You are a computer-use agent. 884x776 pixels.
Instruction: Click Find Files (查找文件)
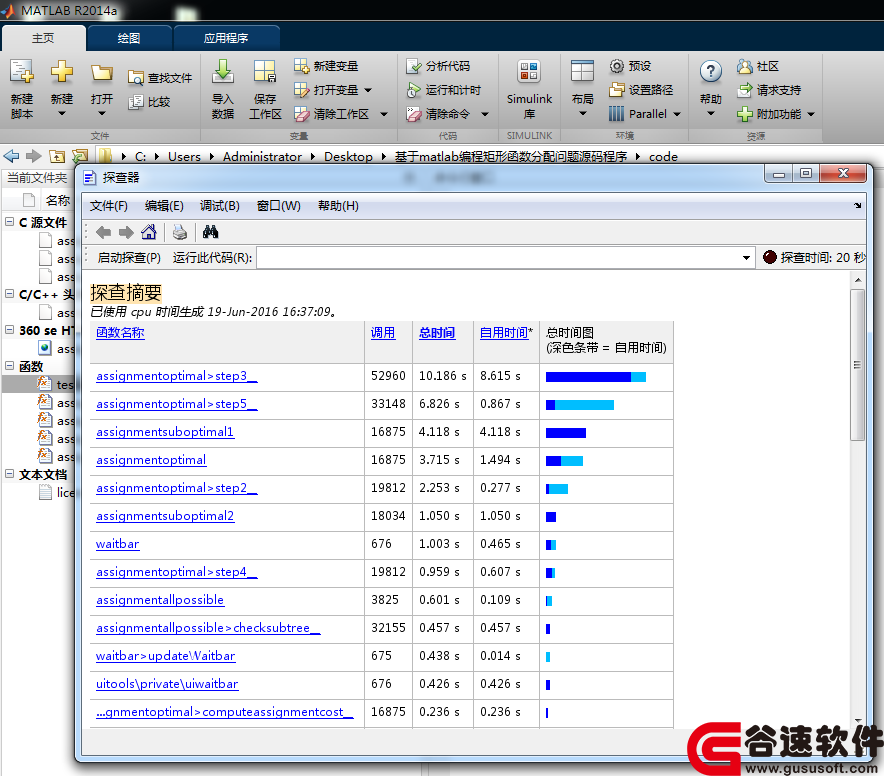[x=160, y=78]
